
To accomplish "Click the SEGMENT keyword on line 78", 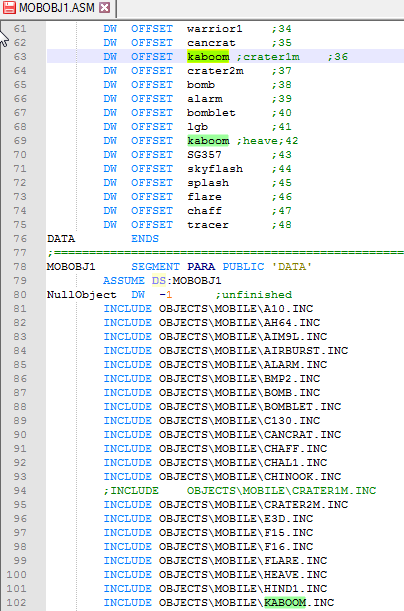I will pyautogui.click(x=155, y=267).
